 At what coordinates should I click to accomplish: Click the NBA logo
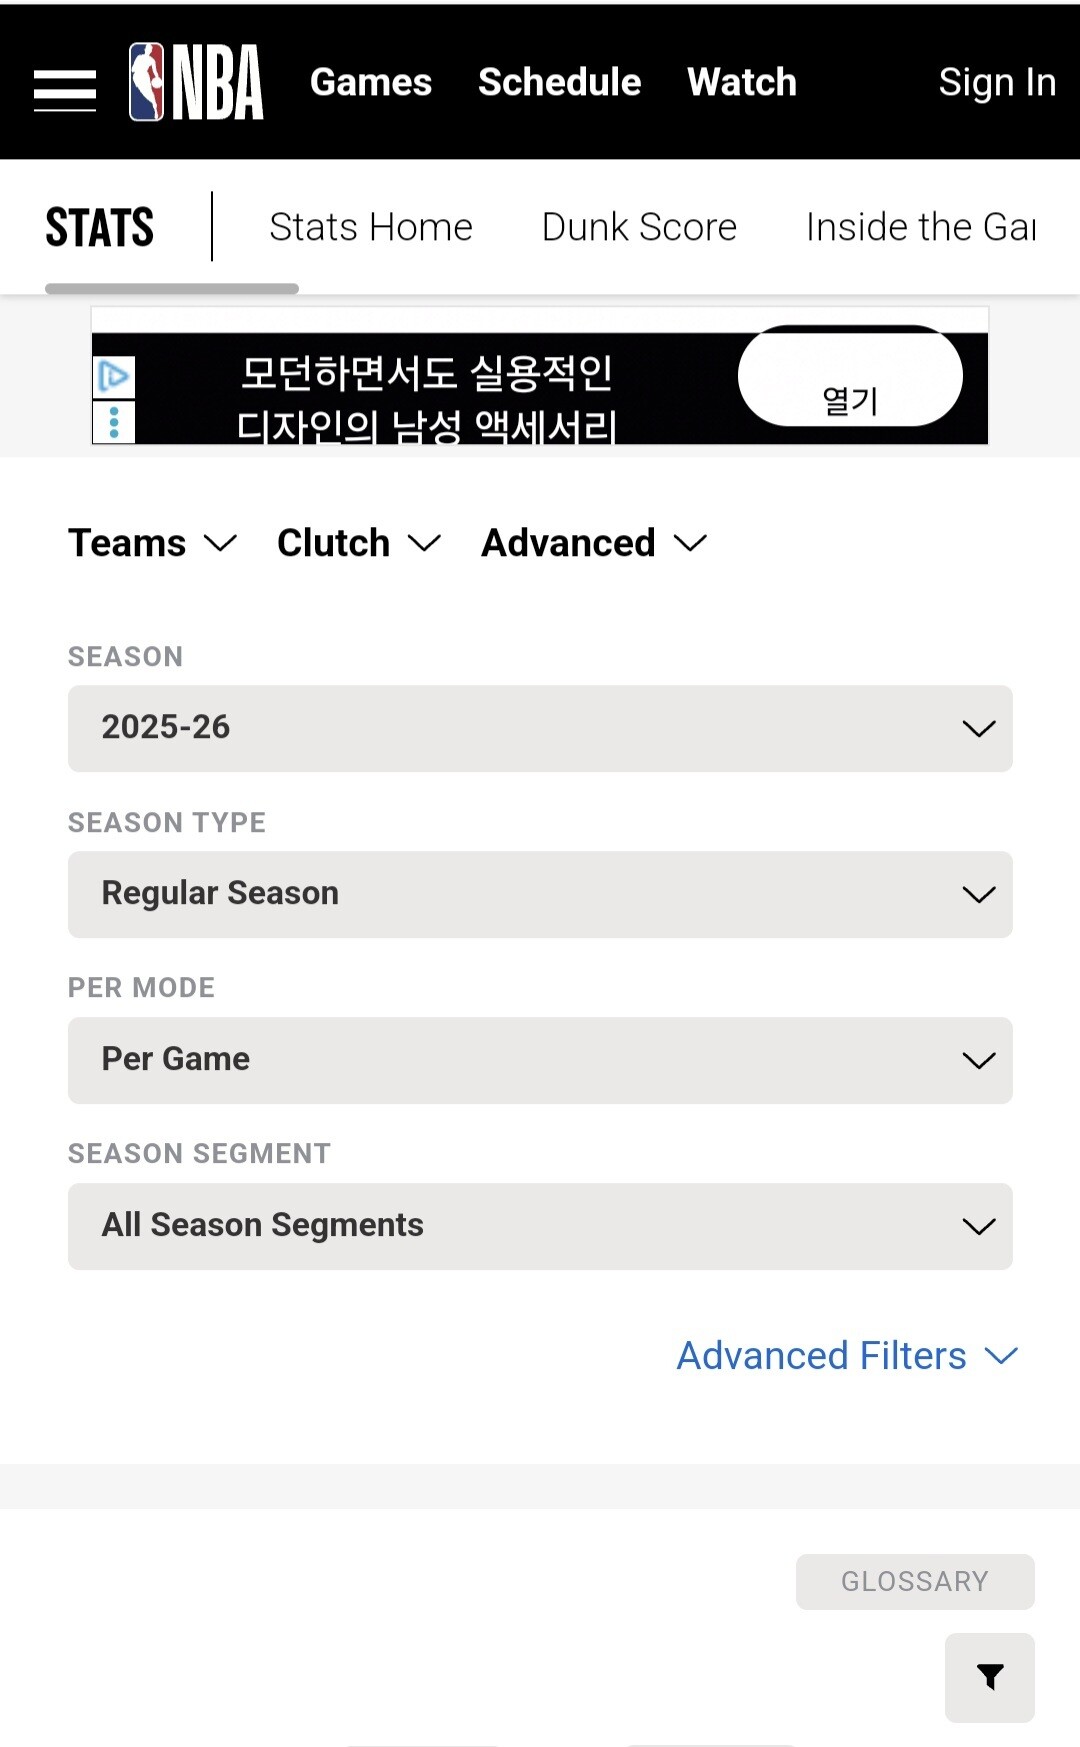[x=197, y=82]
